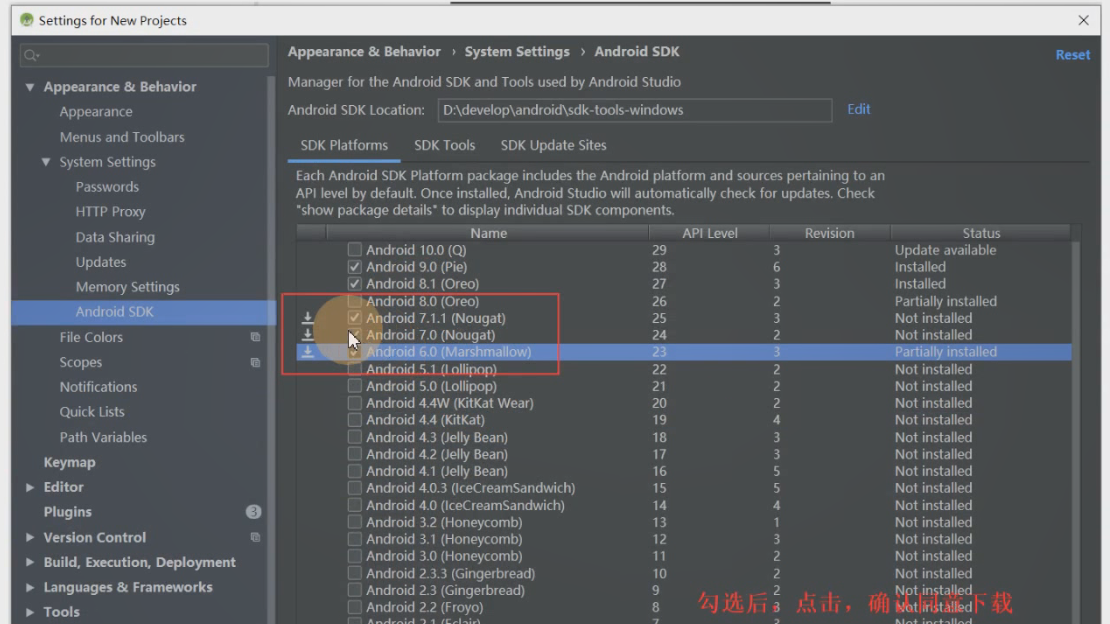Image resolution: width=1110 pixels, height=624 pixels.
Task: Click the Android SDK Location path field
Action: coord(635,110)
